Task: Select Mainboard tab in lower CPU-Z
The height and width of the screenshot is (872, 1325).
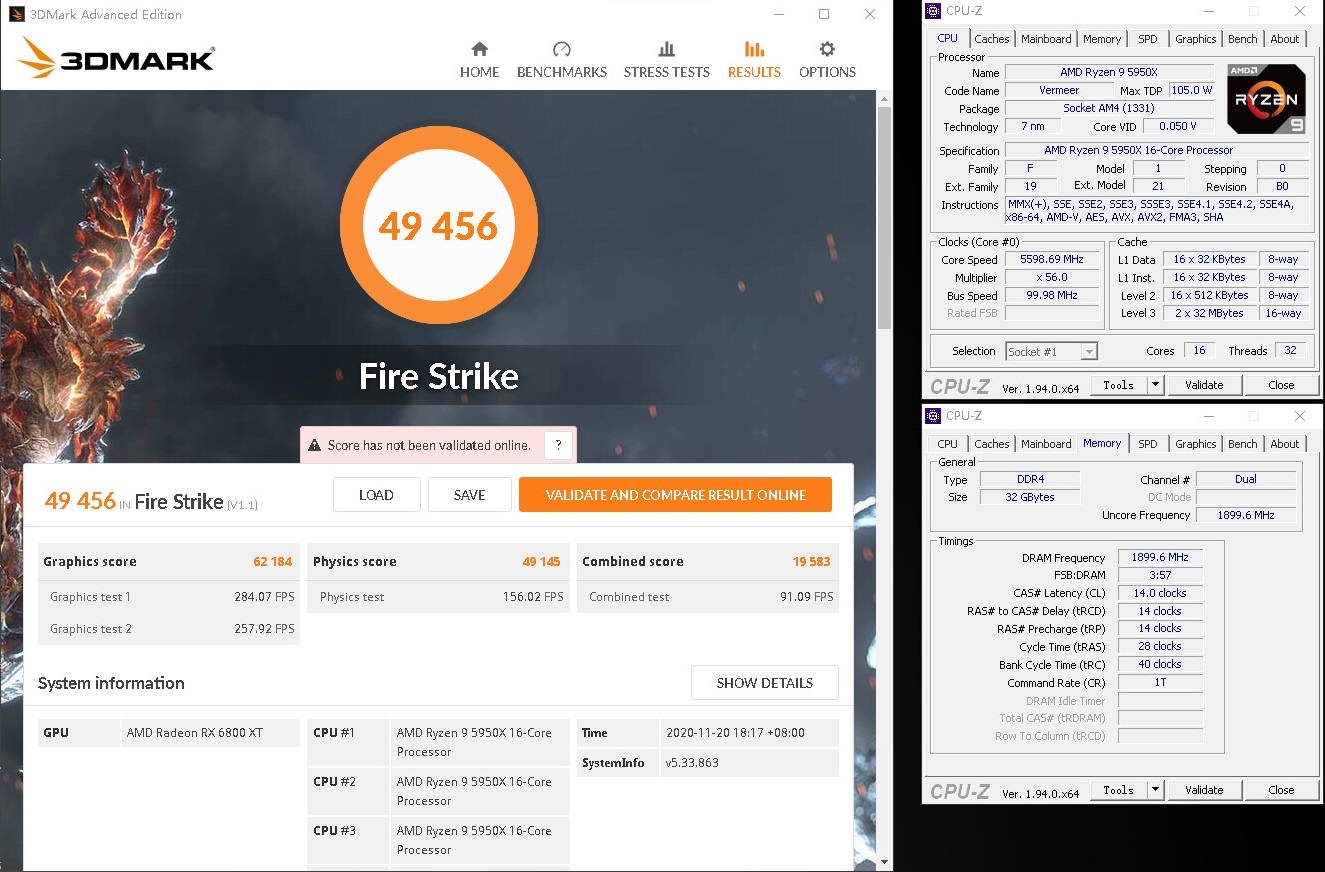Action: coord(1046,444)
